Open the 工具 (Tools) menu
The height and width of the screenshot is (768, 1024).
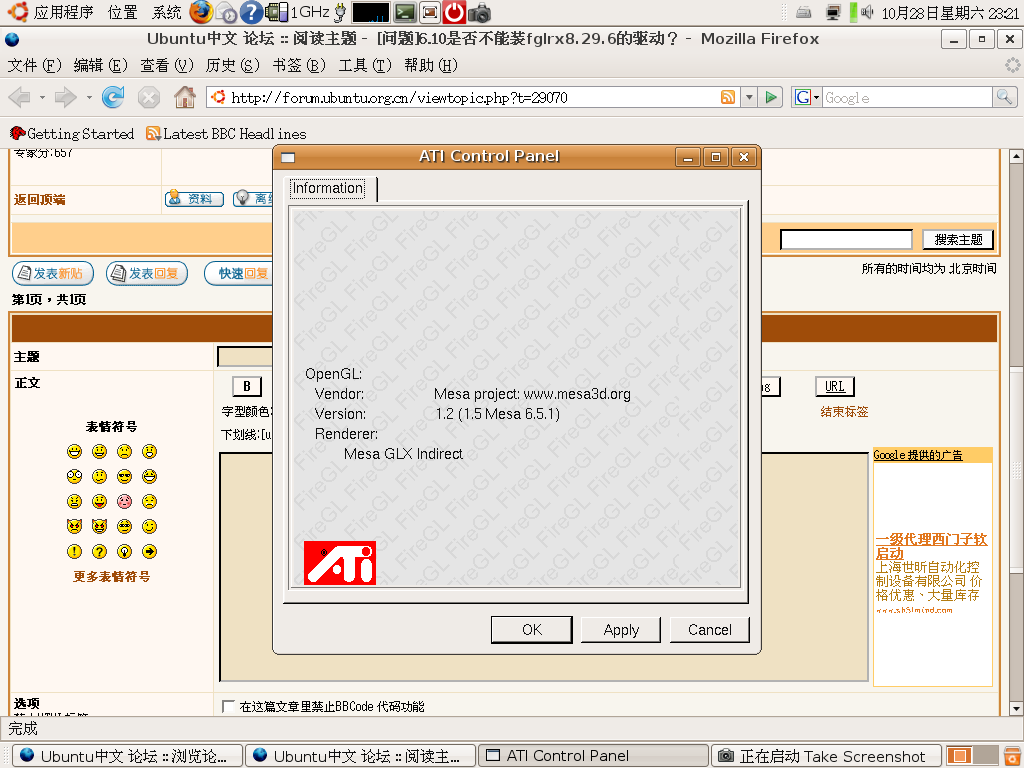coord(365,65)
